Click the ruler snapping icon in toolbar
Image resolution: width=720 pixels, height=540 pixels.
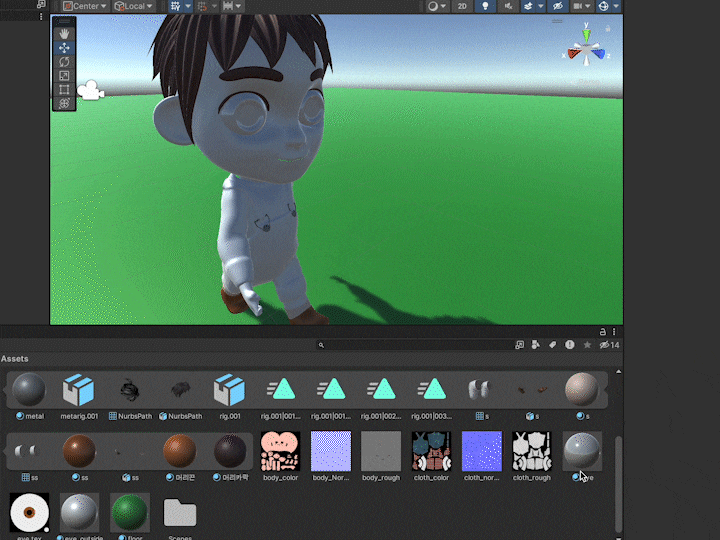pos(228,6)
